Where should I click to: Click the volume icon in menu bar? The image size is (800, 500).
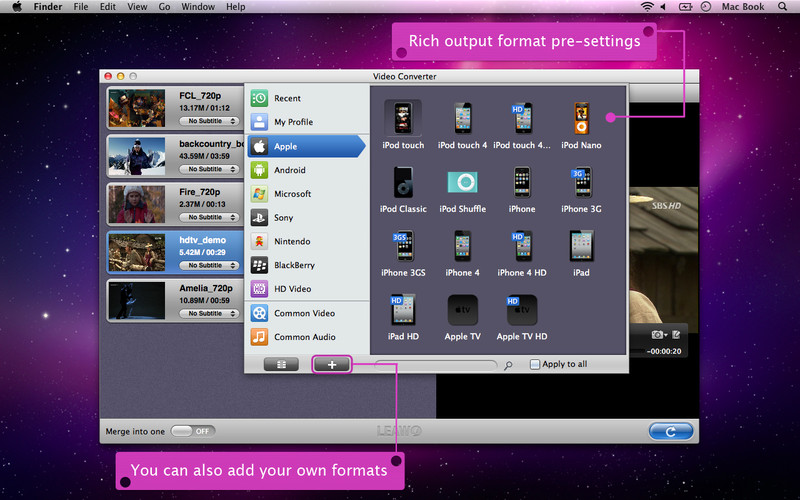tap(663, 7)
